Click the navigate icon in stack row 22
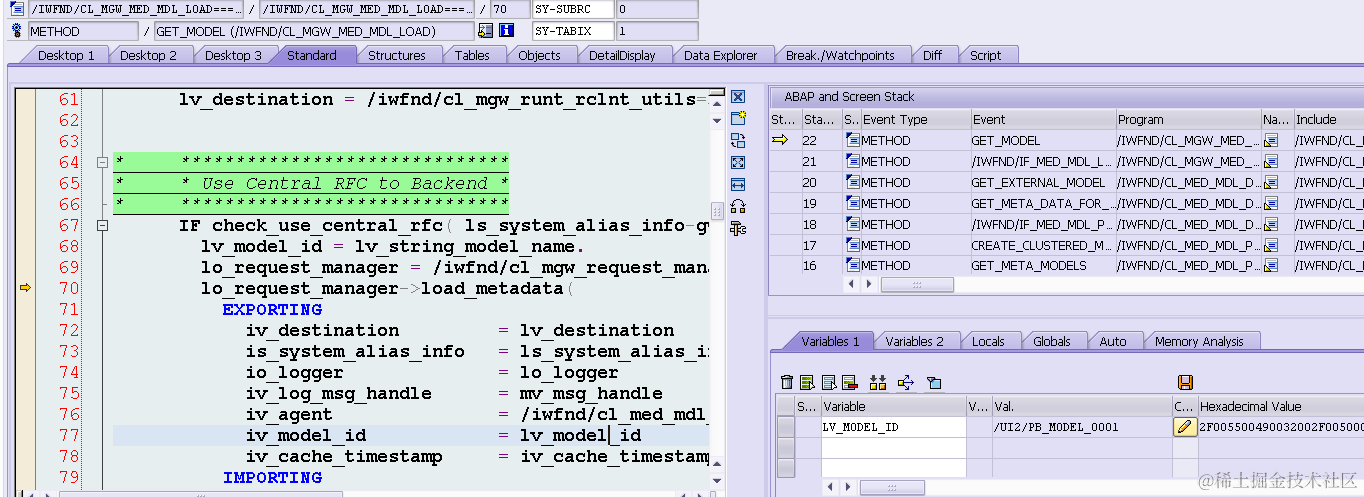The height and width of the screenshot is (497, 1364). [x=1271, y=141]
